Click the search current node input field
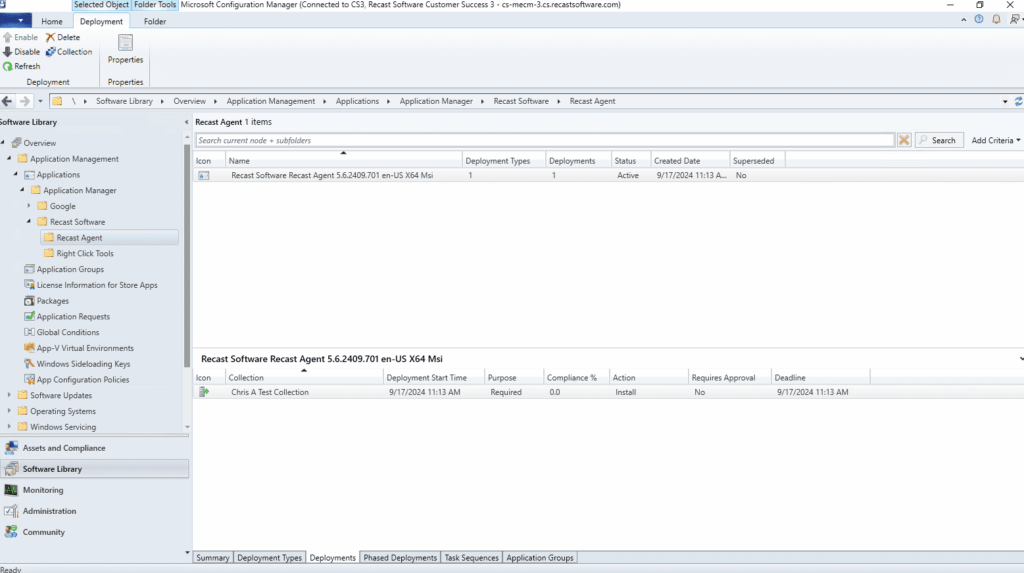1024x573 pixels. coord(544,141)
